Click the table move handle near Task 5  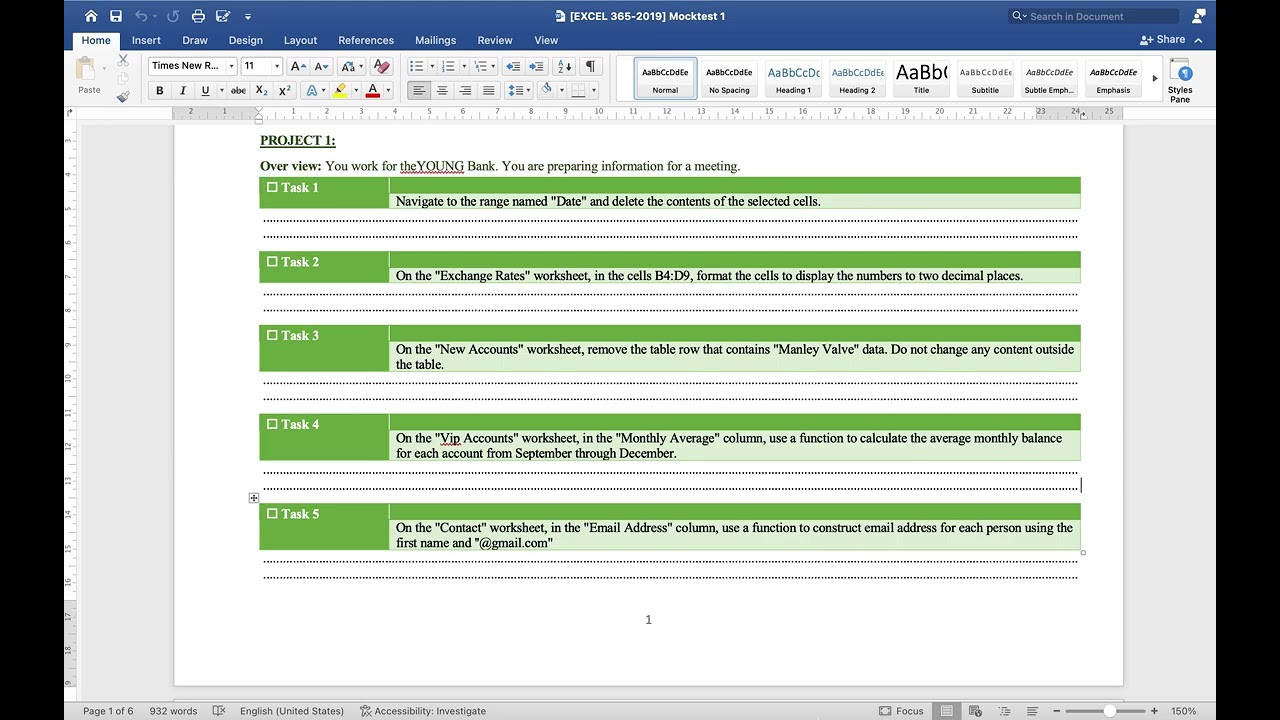click(254, 498)
